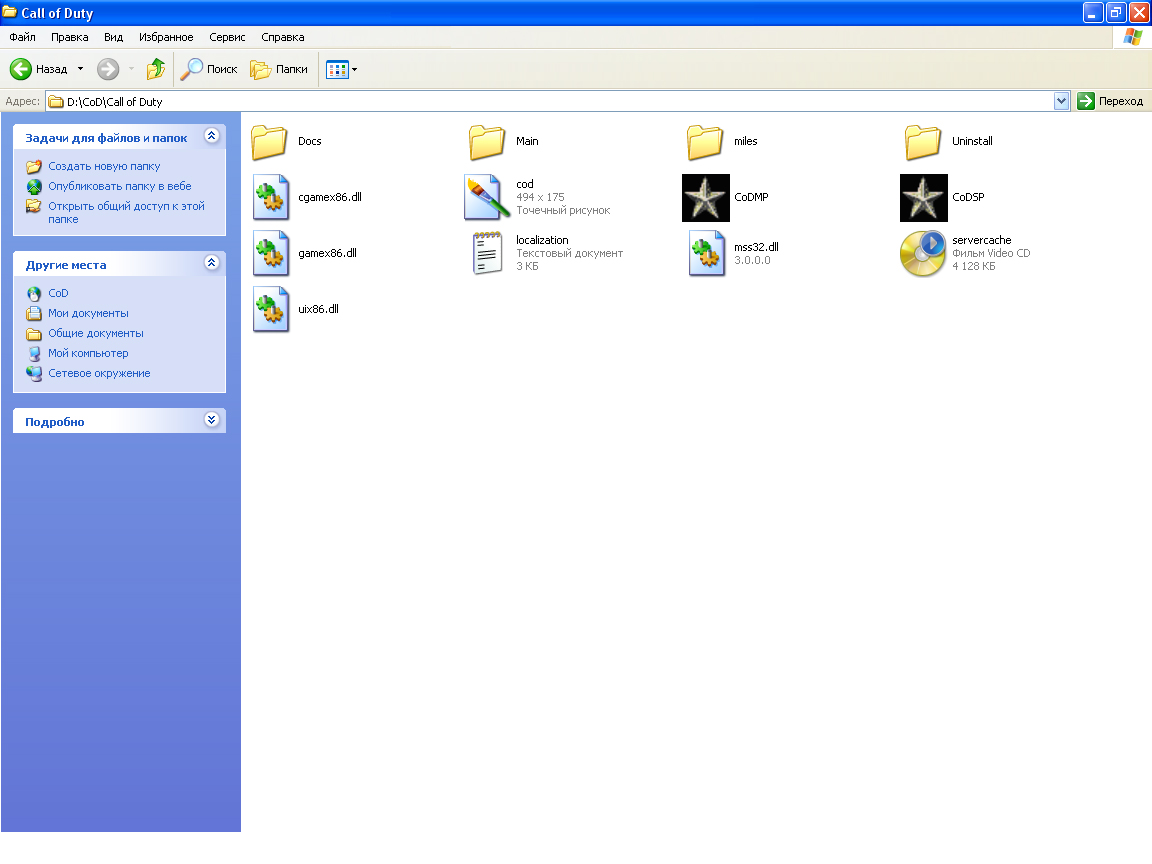Go back with the green Назад arrow
The image size is (1152, 864).
click(21, 69)
